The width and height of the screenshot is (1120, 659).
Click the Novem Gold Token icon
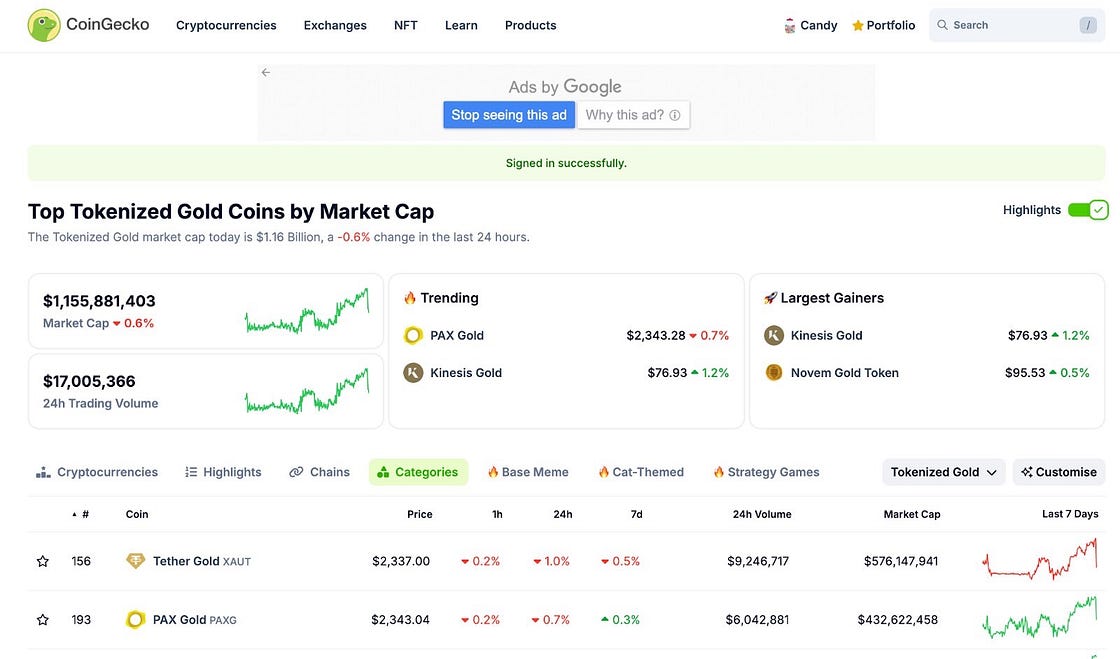[x=774, y=373]
